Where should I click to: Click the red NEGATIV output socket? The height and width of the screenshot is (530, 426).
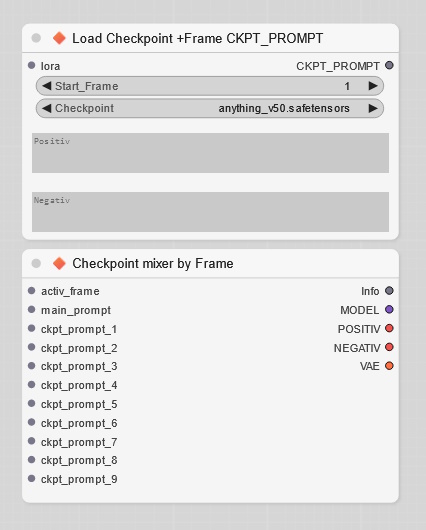(389, 347)
